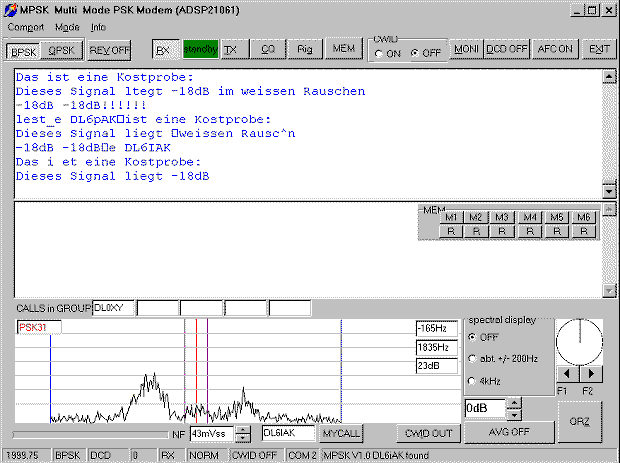Click the CQ call button

(268, 49)
